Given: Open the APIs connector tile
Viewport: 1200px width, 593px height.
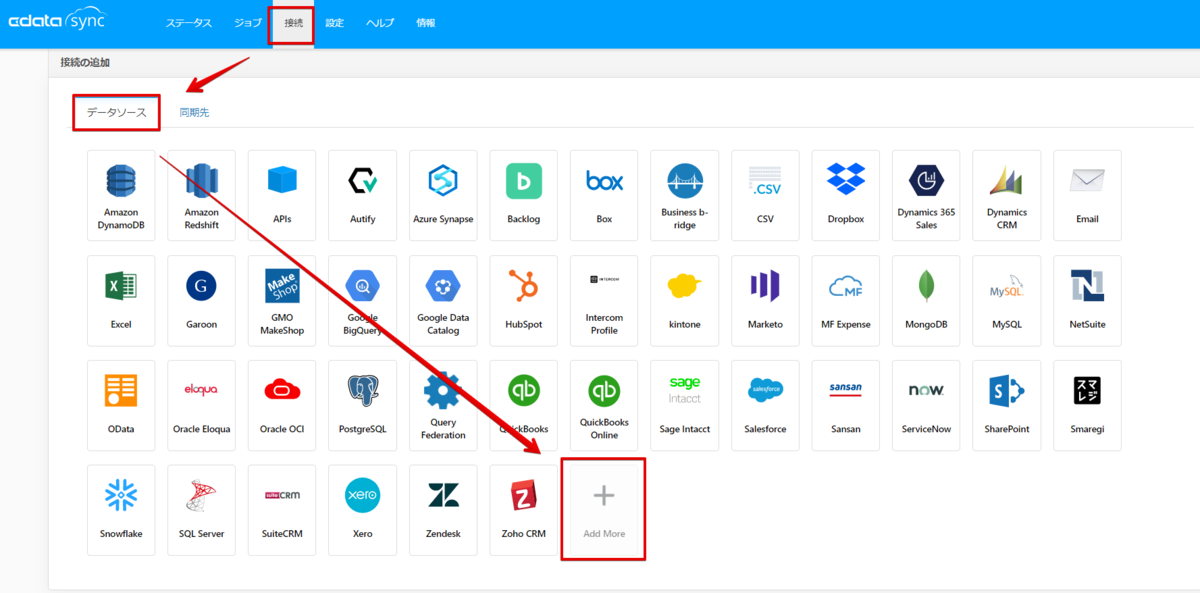Looking at the screenshot, I should [282, 195].
